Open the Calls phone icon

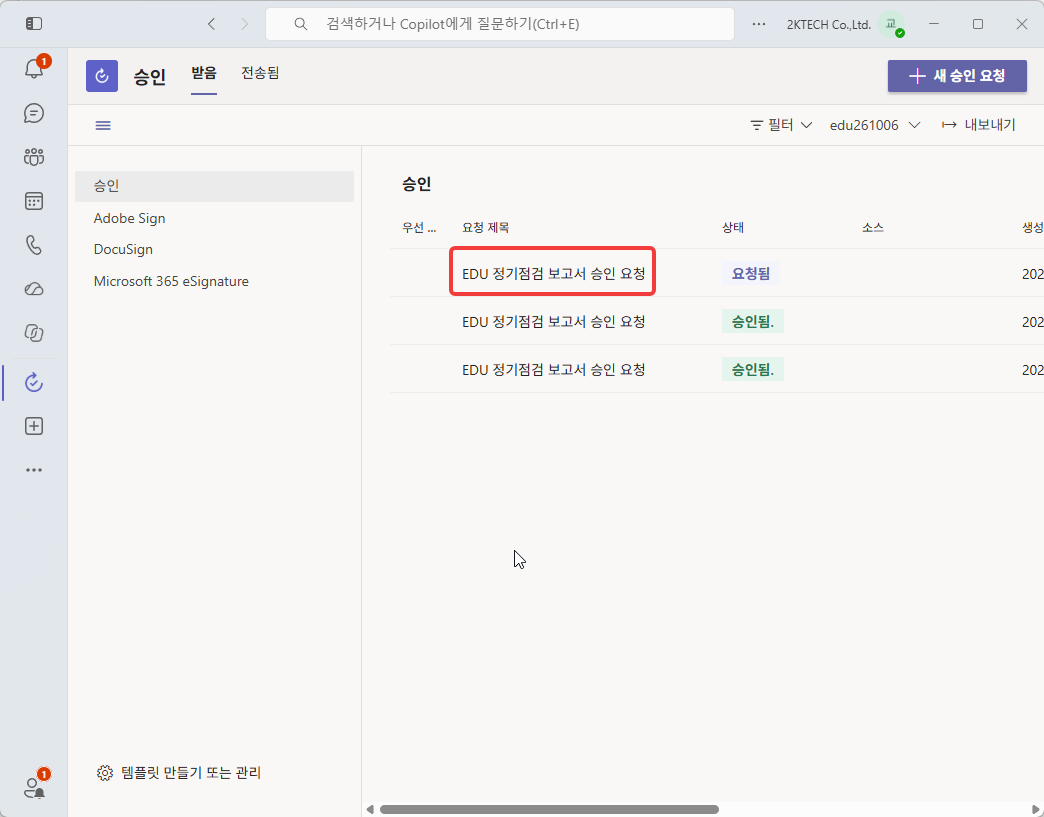[34, 245]
